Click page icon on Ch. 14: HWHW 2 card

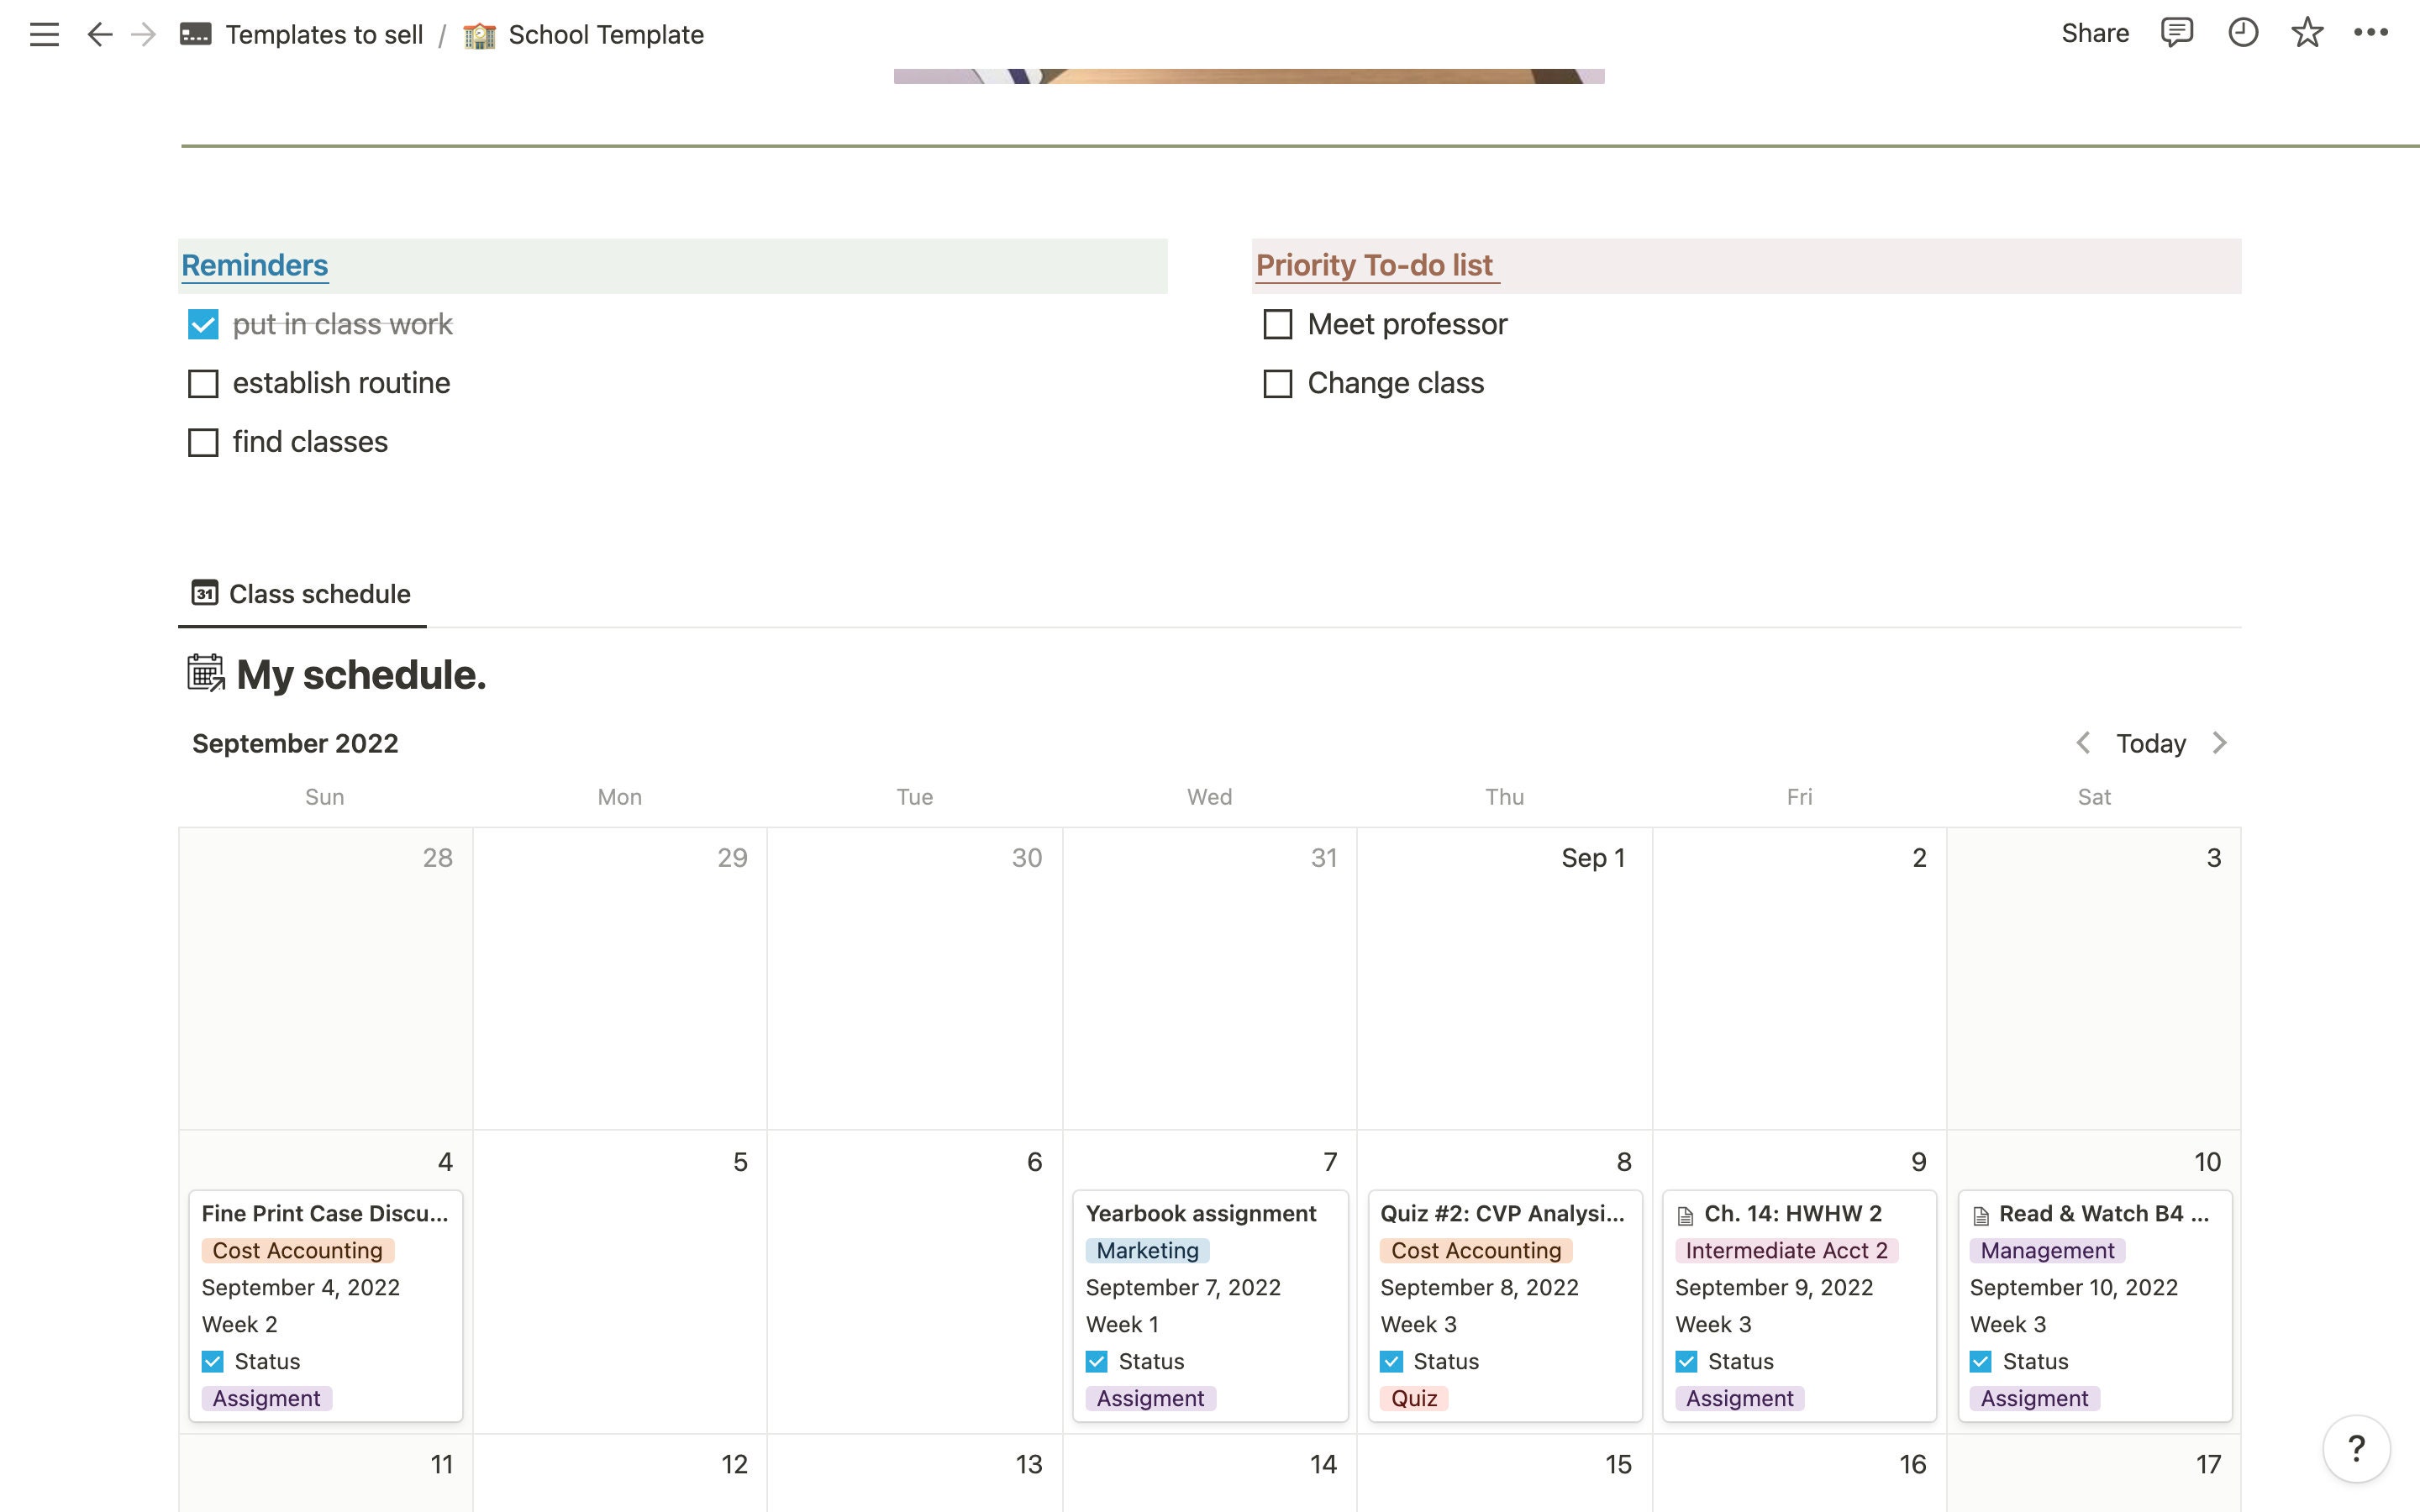point(1686,1215)
